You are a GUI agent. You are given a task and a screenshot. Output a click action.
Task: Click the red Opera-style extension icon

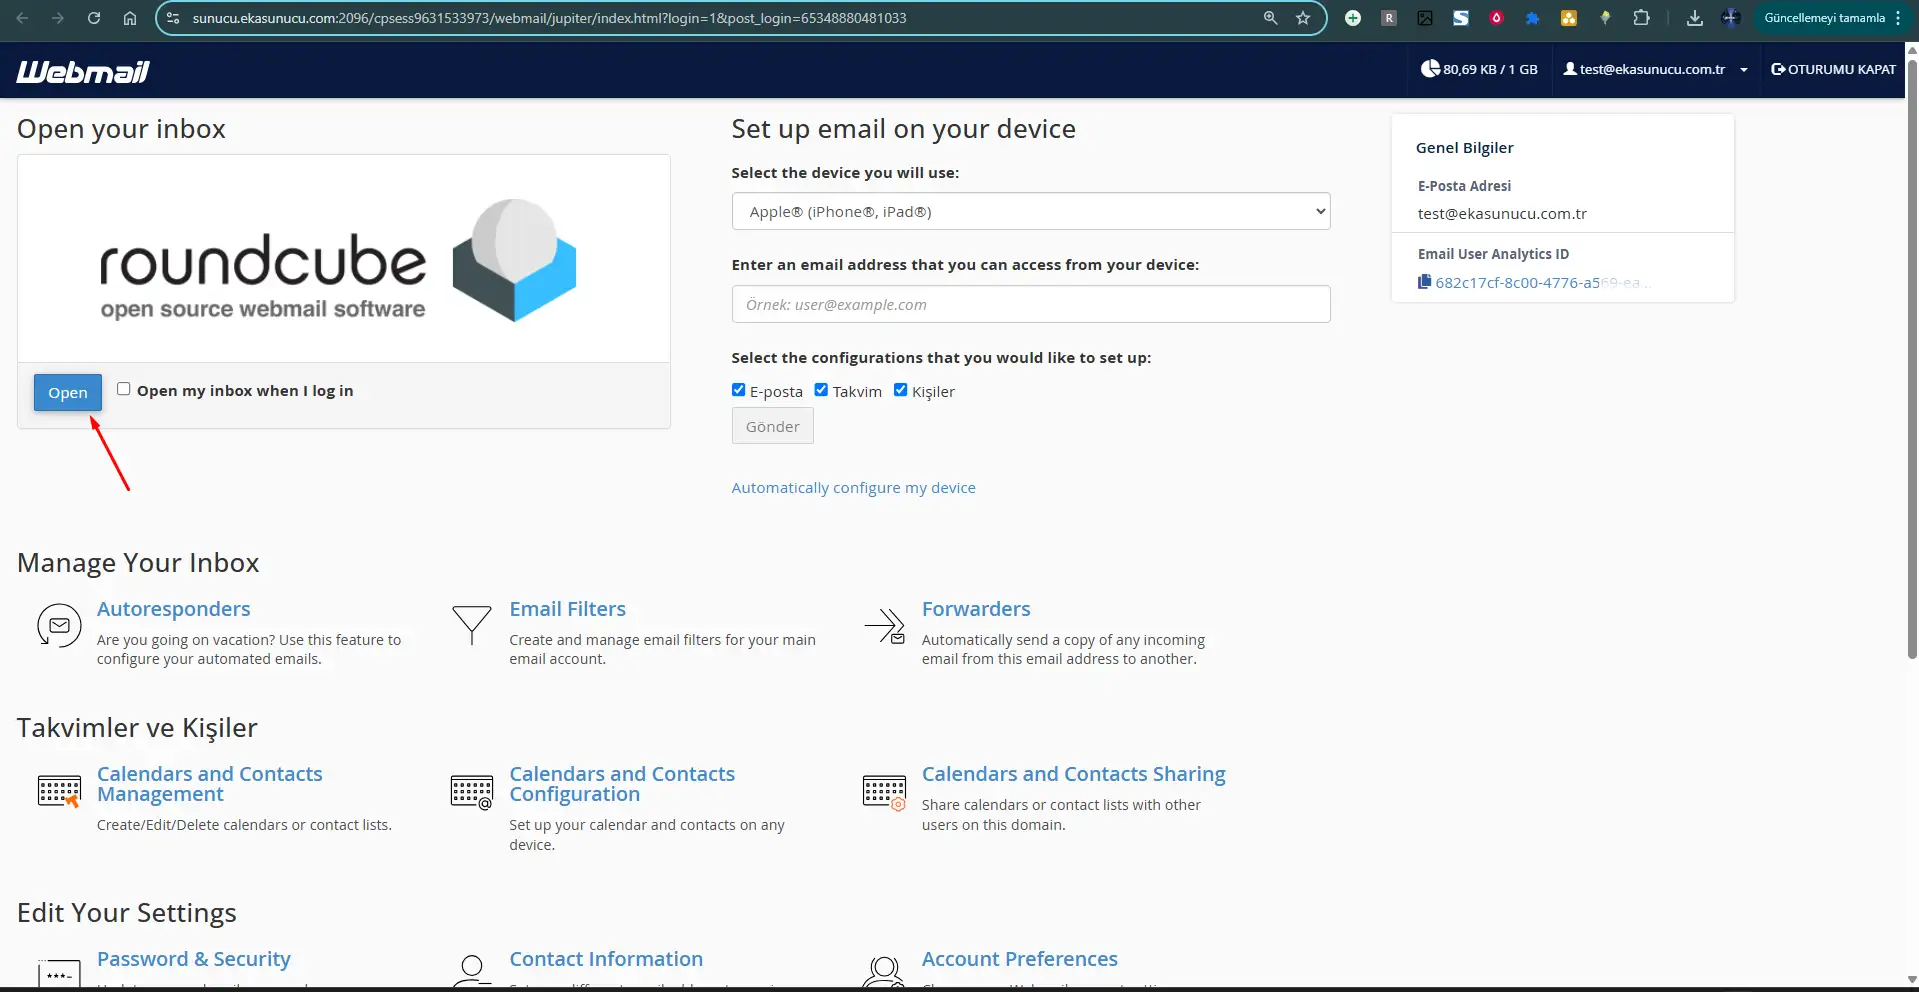[1496, 18]
